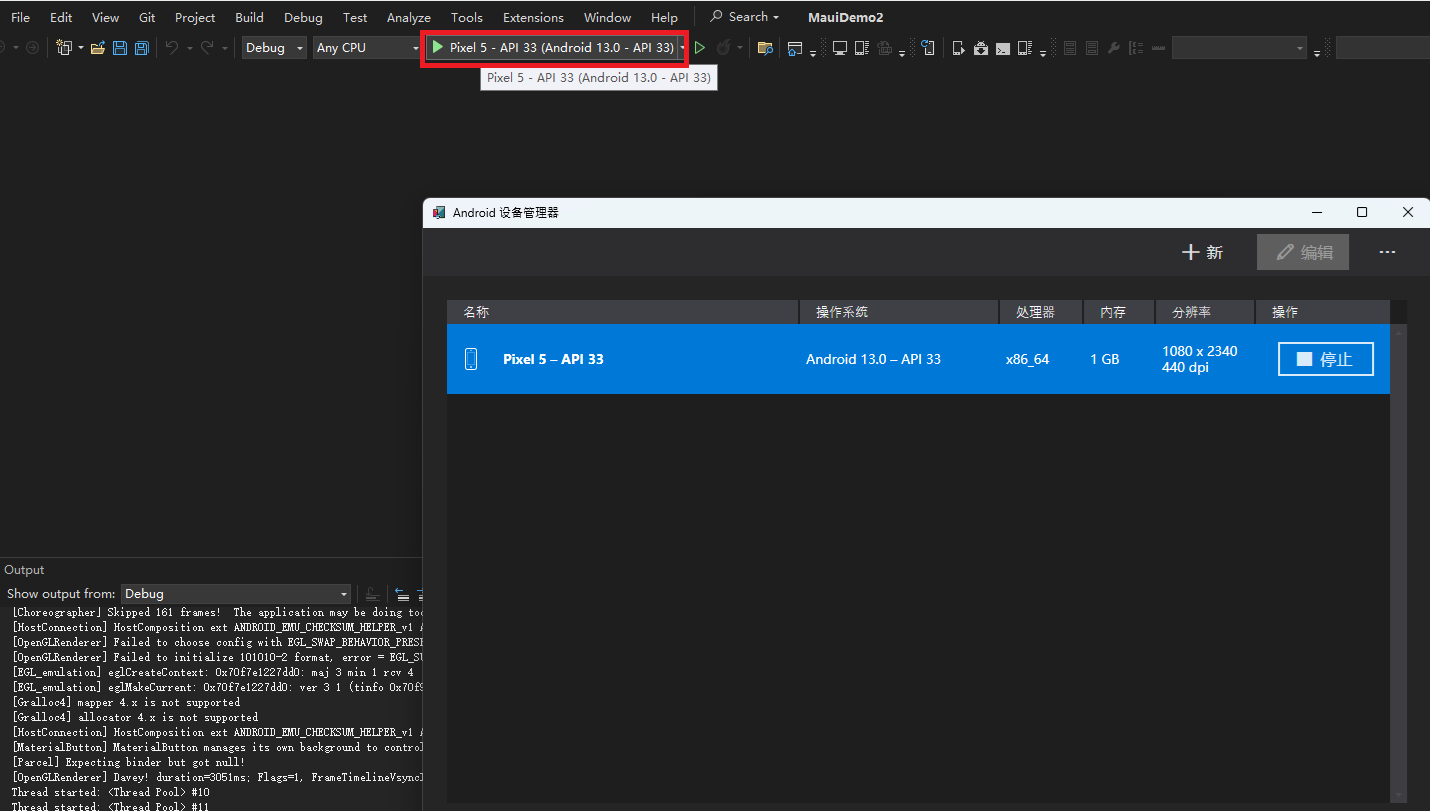
Task: Click the browser window home icon
Action: pos(795,47)
